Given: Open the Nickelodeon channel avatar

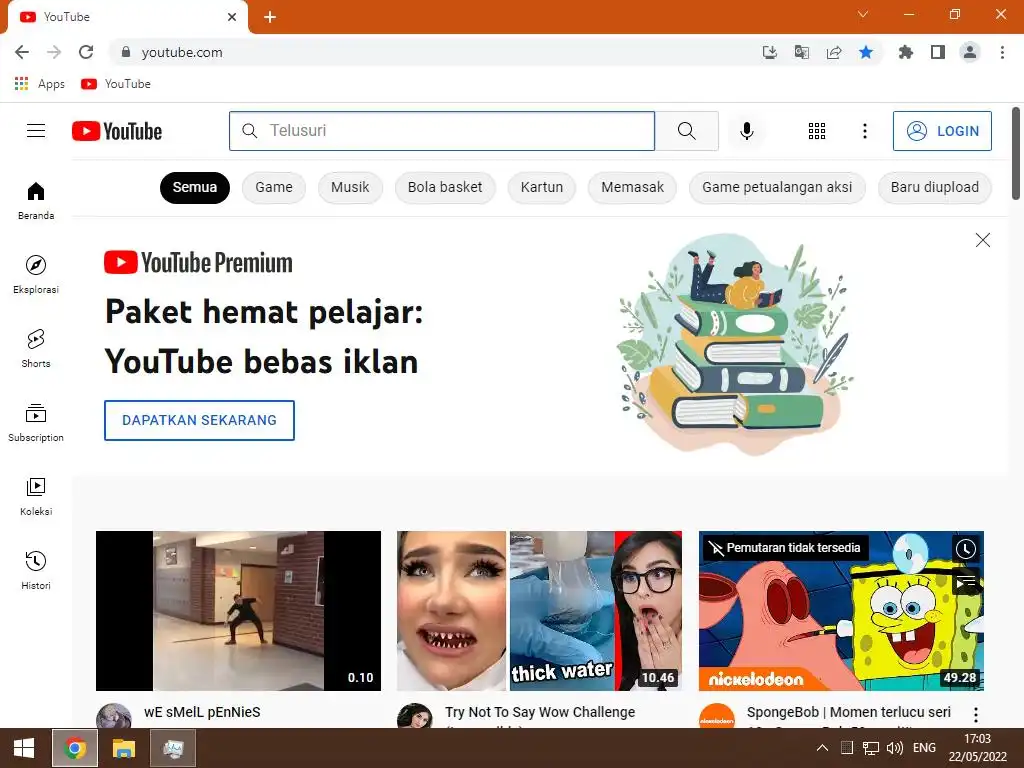Looking at the screenshot, I should point(716,716).
